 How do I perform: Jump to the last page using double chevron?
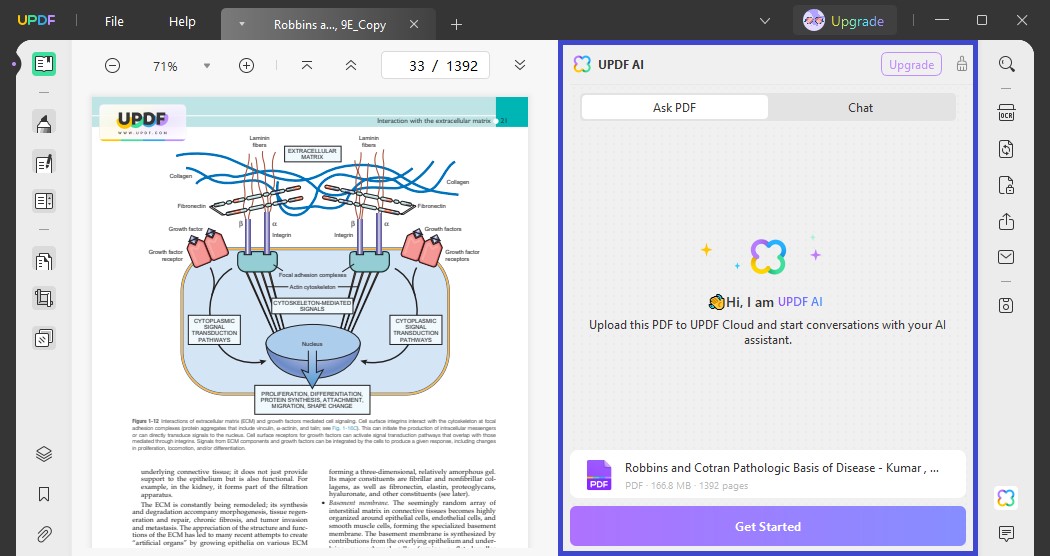(520, 66)
